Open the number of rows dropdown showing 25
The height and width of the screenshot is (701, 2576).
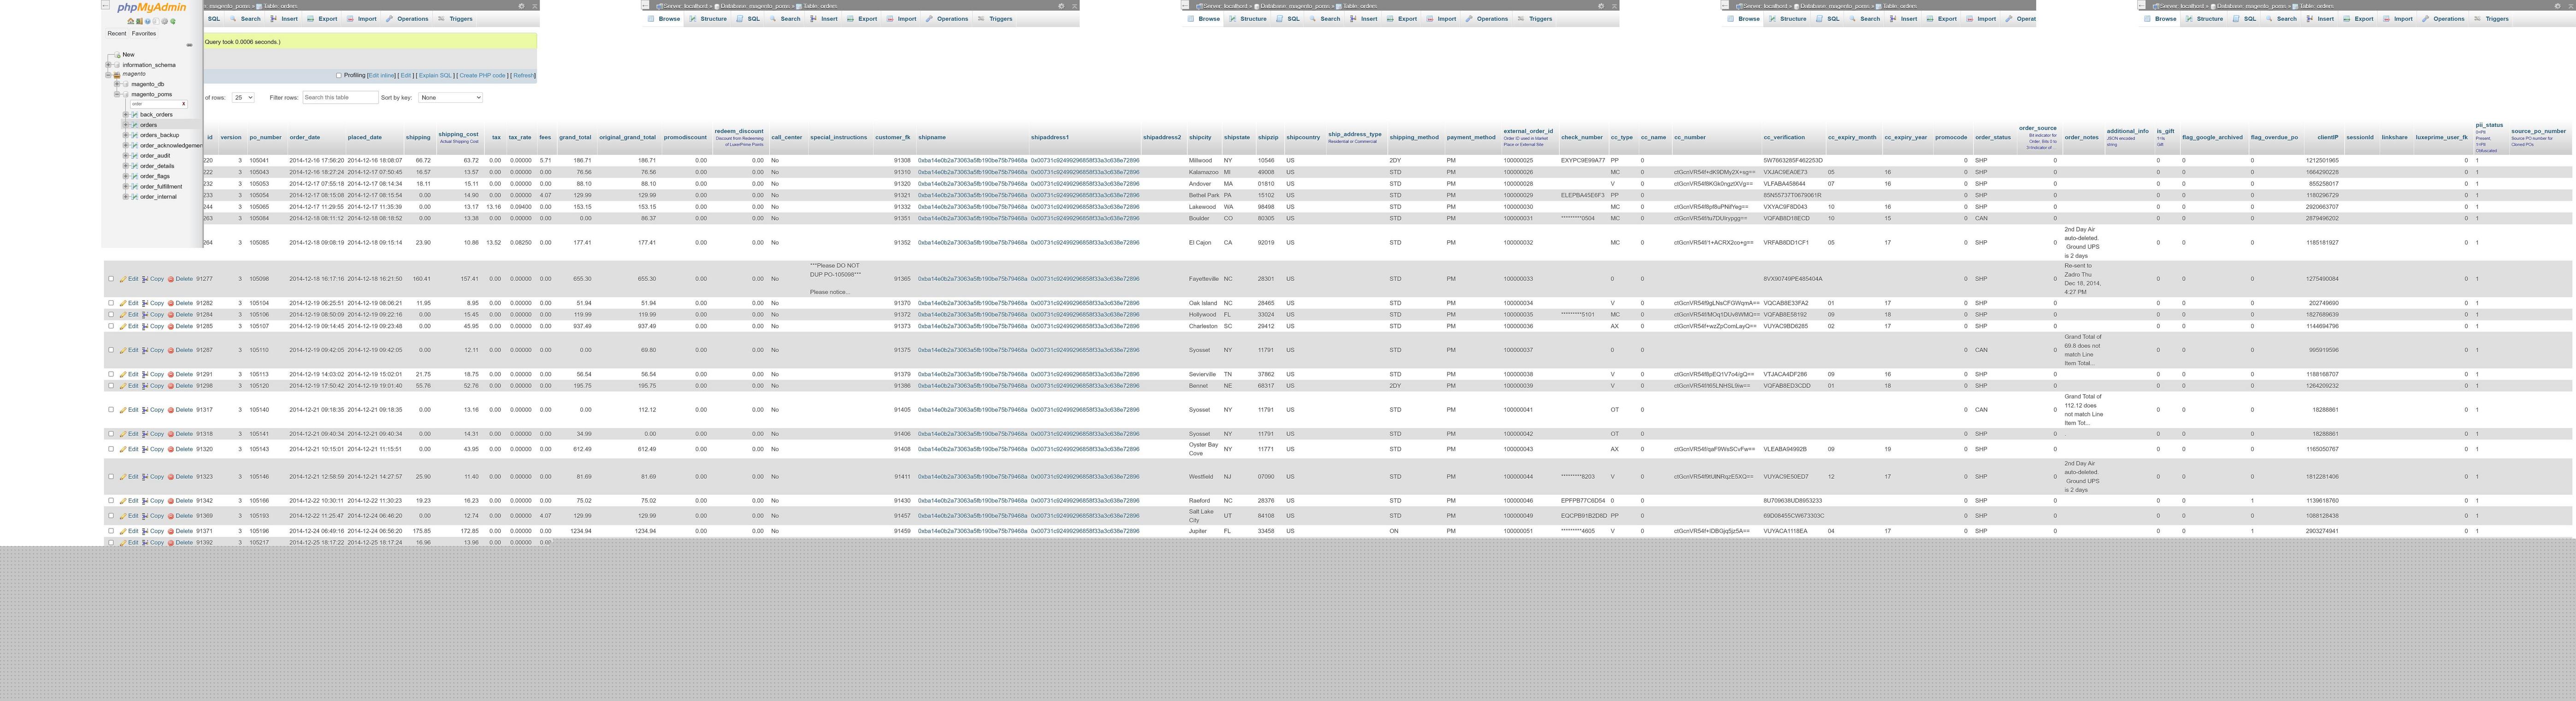click(x=243, y=98)
